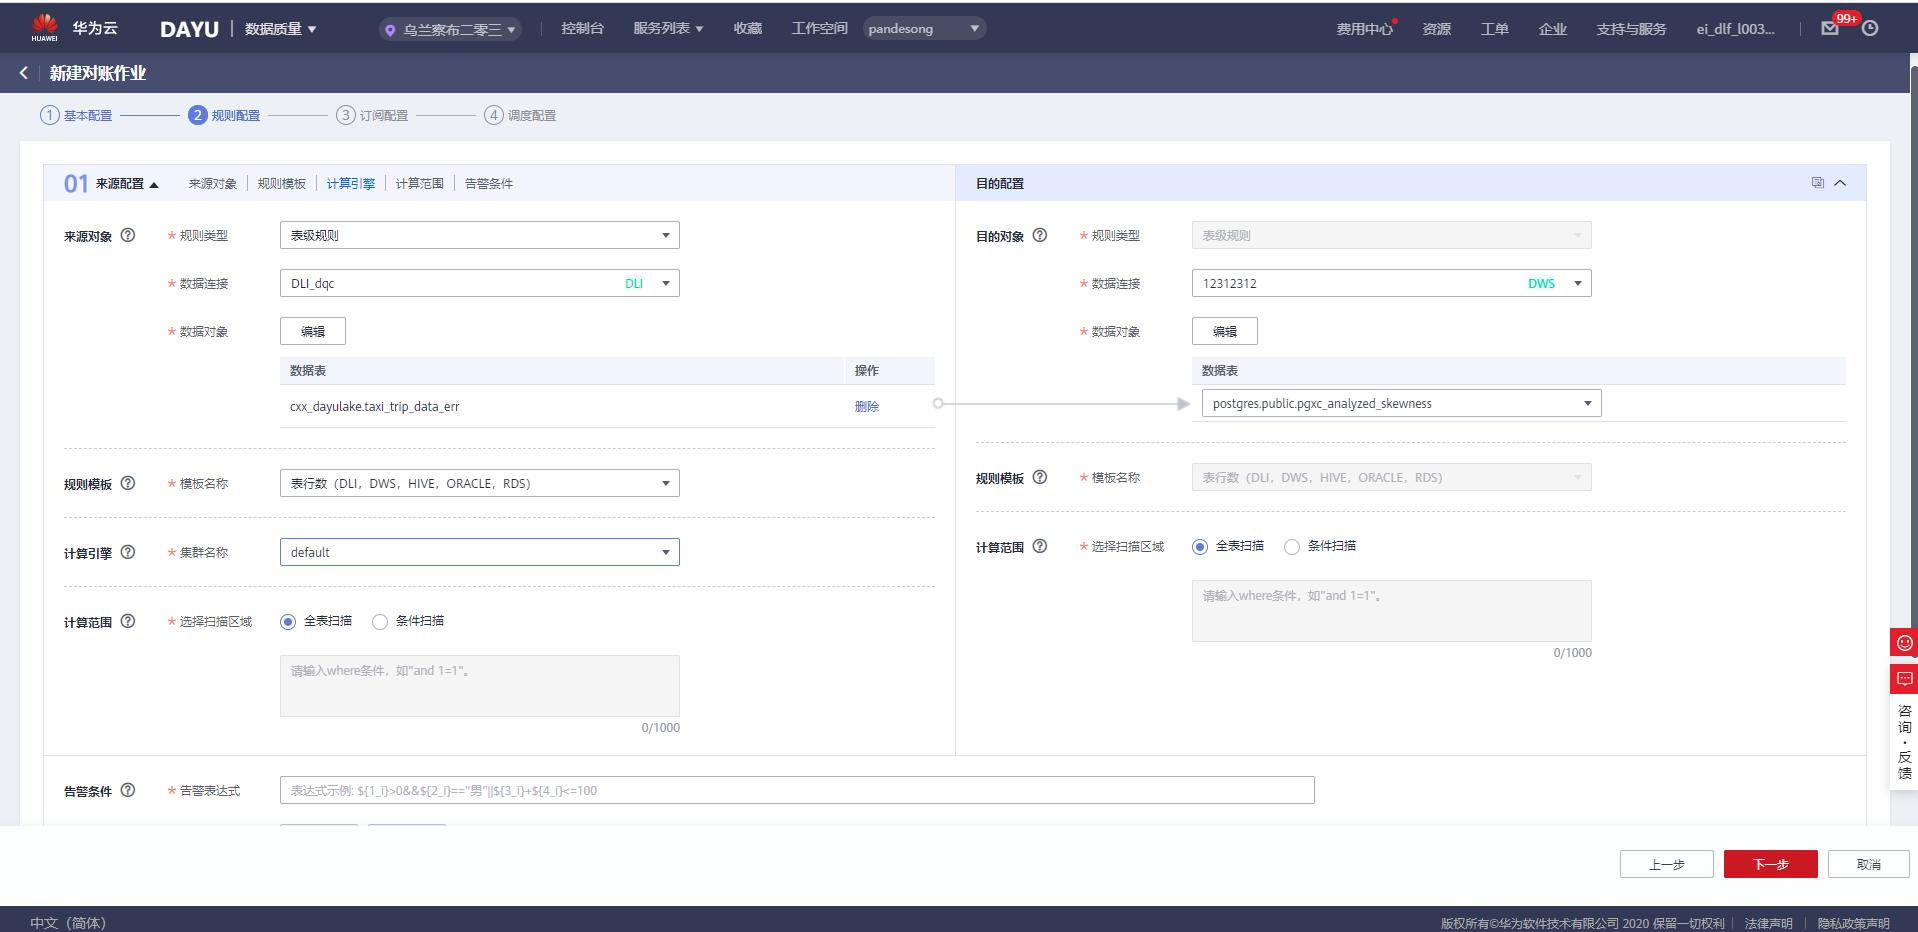The height and width of the screenshot is (932, 1918).
Task: Focus the 告警表达式 input field
Action: [797, 790]
